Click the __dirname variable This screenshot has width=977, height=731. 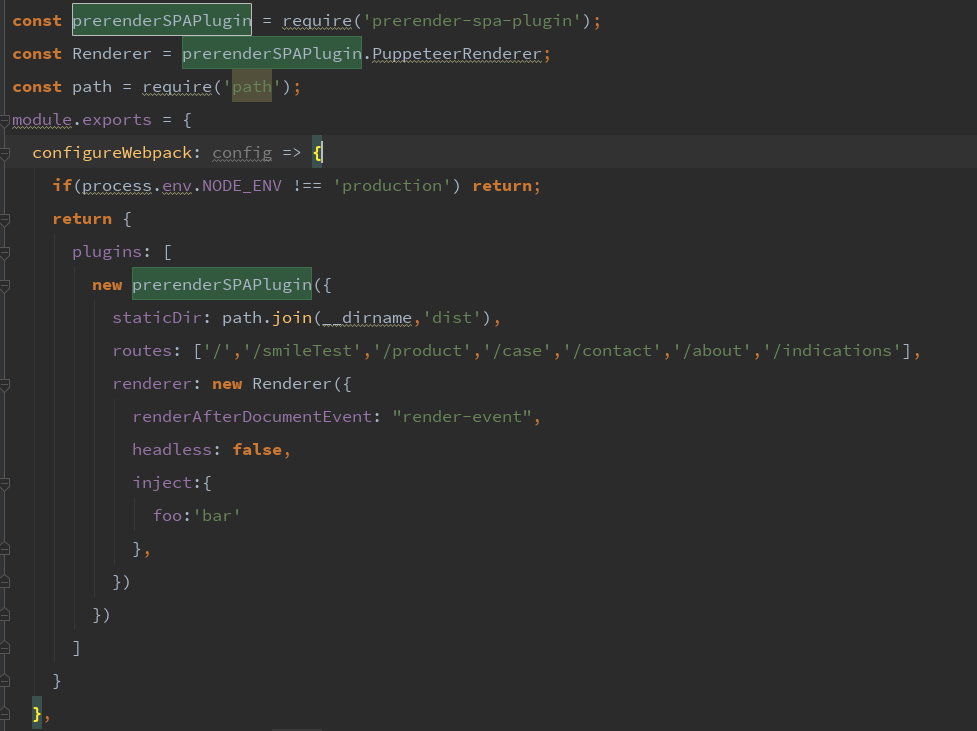tap(367, 318)
